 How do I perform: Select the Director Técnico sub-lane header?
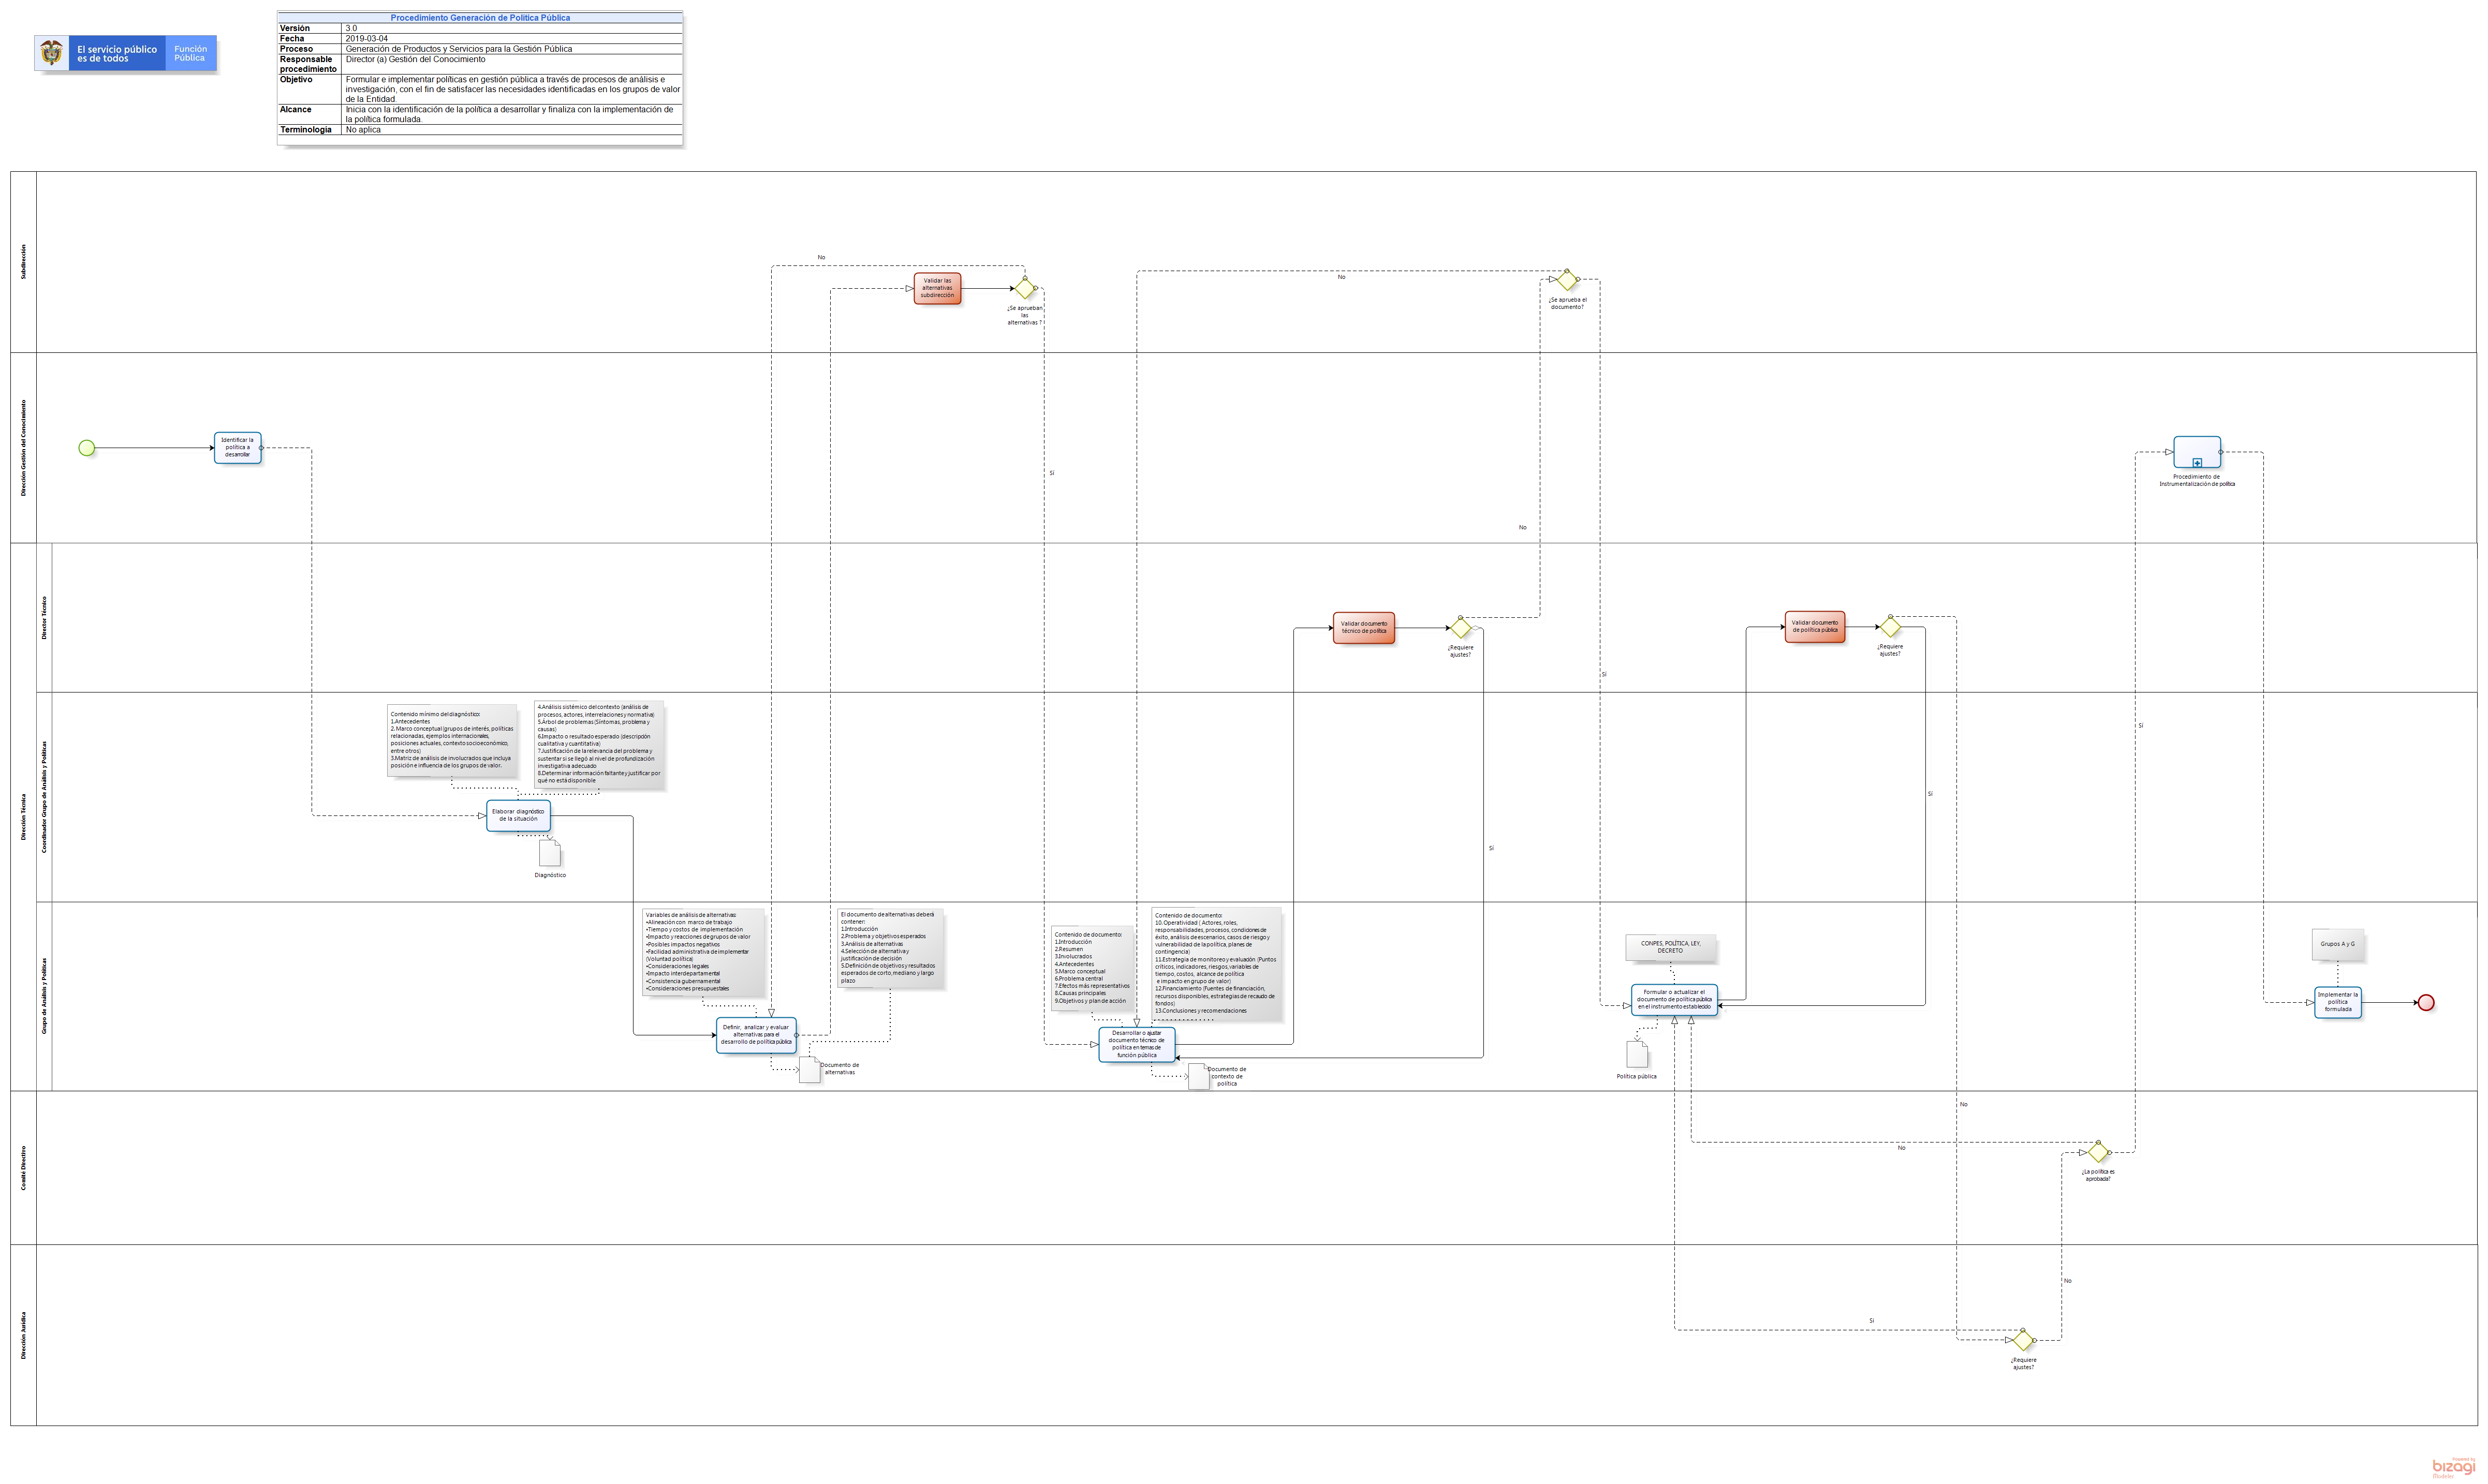(x=44, y=618)
